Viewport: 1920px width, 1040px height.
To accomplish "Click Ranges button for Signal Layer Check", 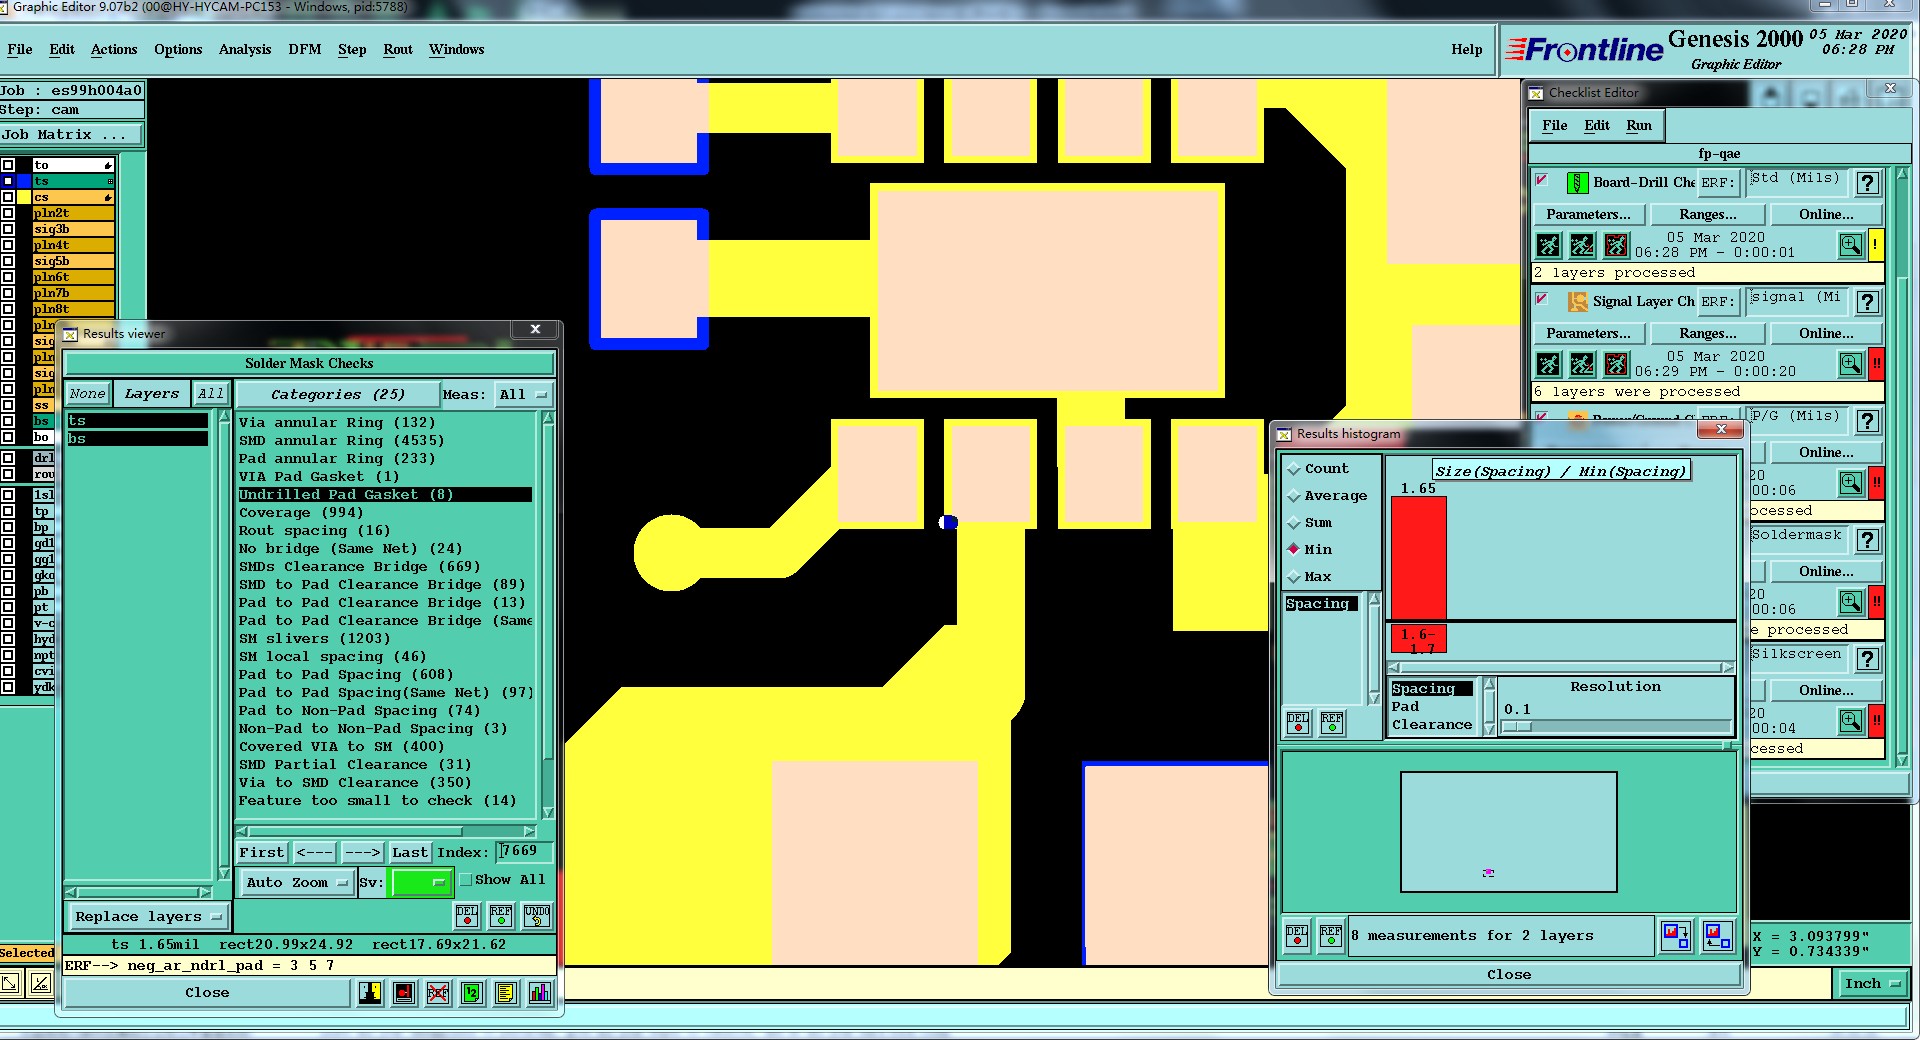I will [x=1708, y=333].
